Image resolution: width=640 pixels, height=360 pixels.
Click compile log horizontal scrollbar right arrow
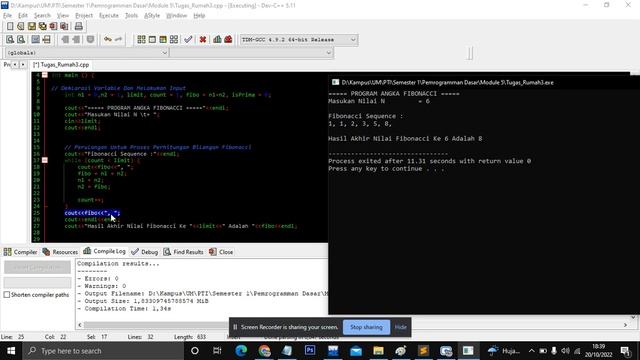625,325
